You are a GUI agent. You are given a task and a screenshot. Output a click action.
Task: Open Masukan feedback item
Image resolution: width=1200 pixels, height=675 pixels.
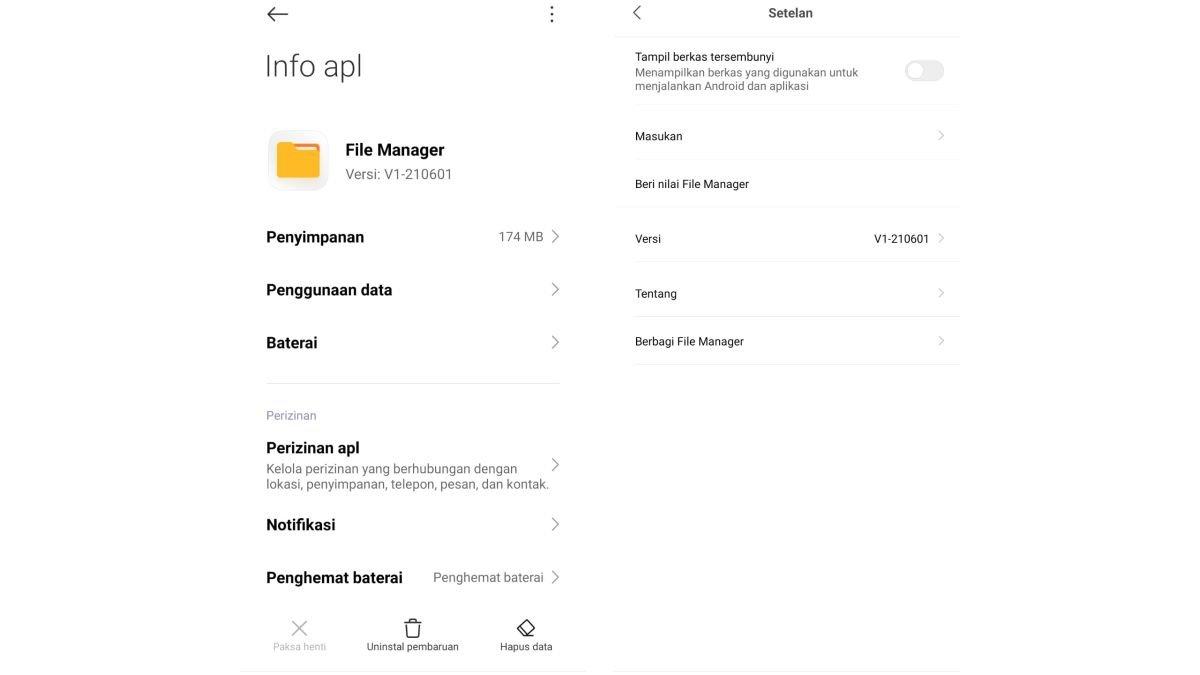(x=659, y=136)
